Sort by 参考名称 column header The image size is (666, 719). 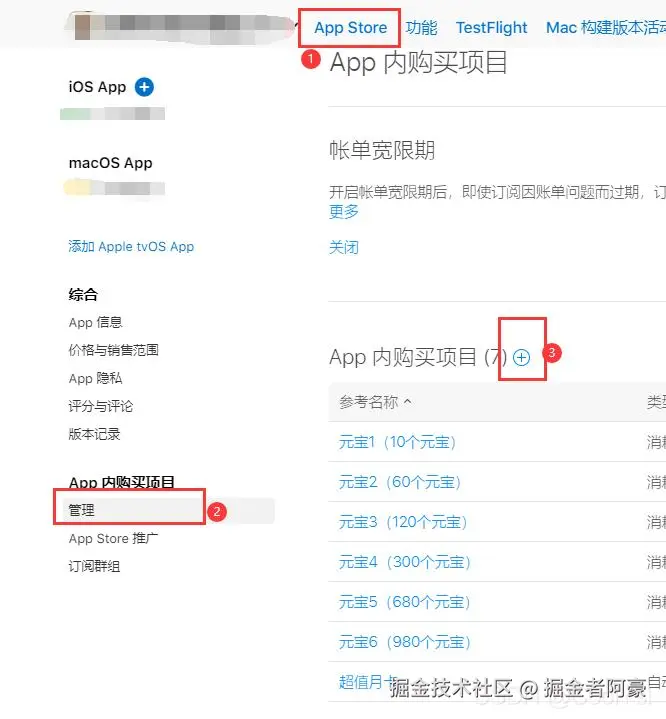(375, 402)
